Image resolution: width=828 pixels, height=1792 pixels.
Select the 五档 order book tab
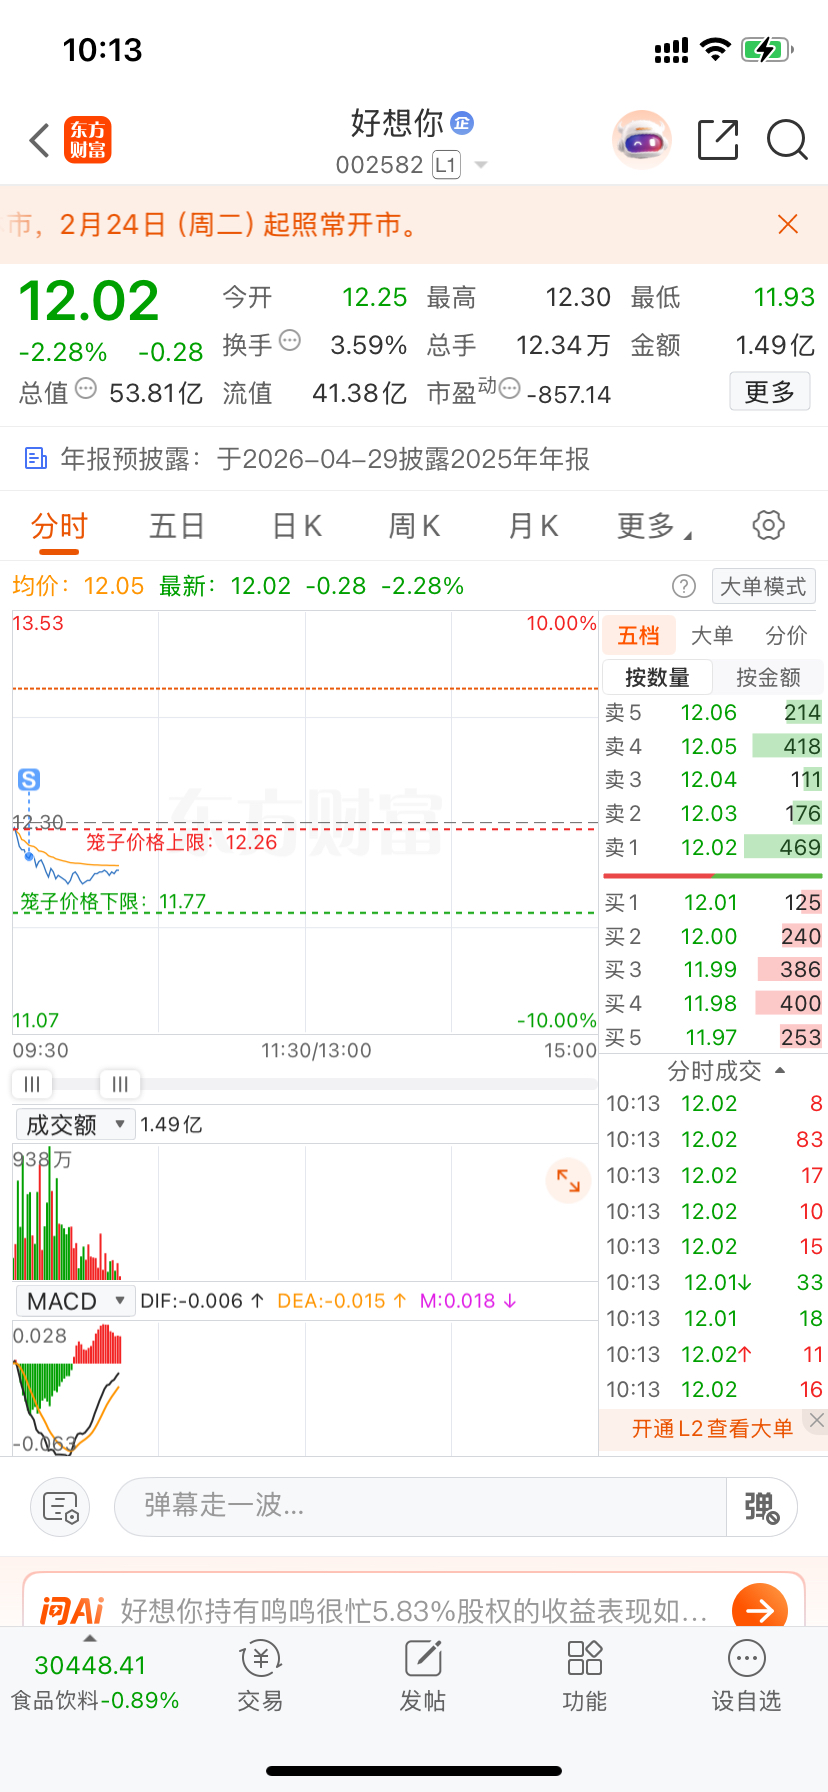point(638,635)
